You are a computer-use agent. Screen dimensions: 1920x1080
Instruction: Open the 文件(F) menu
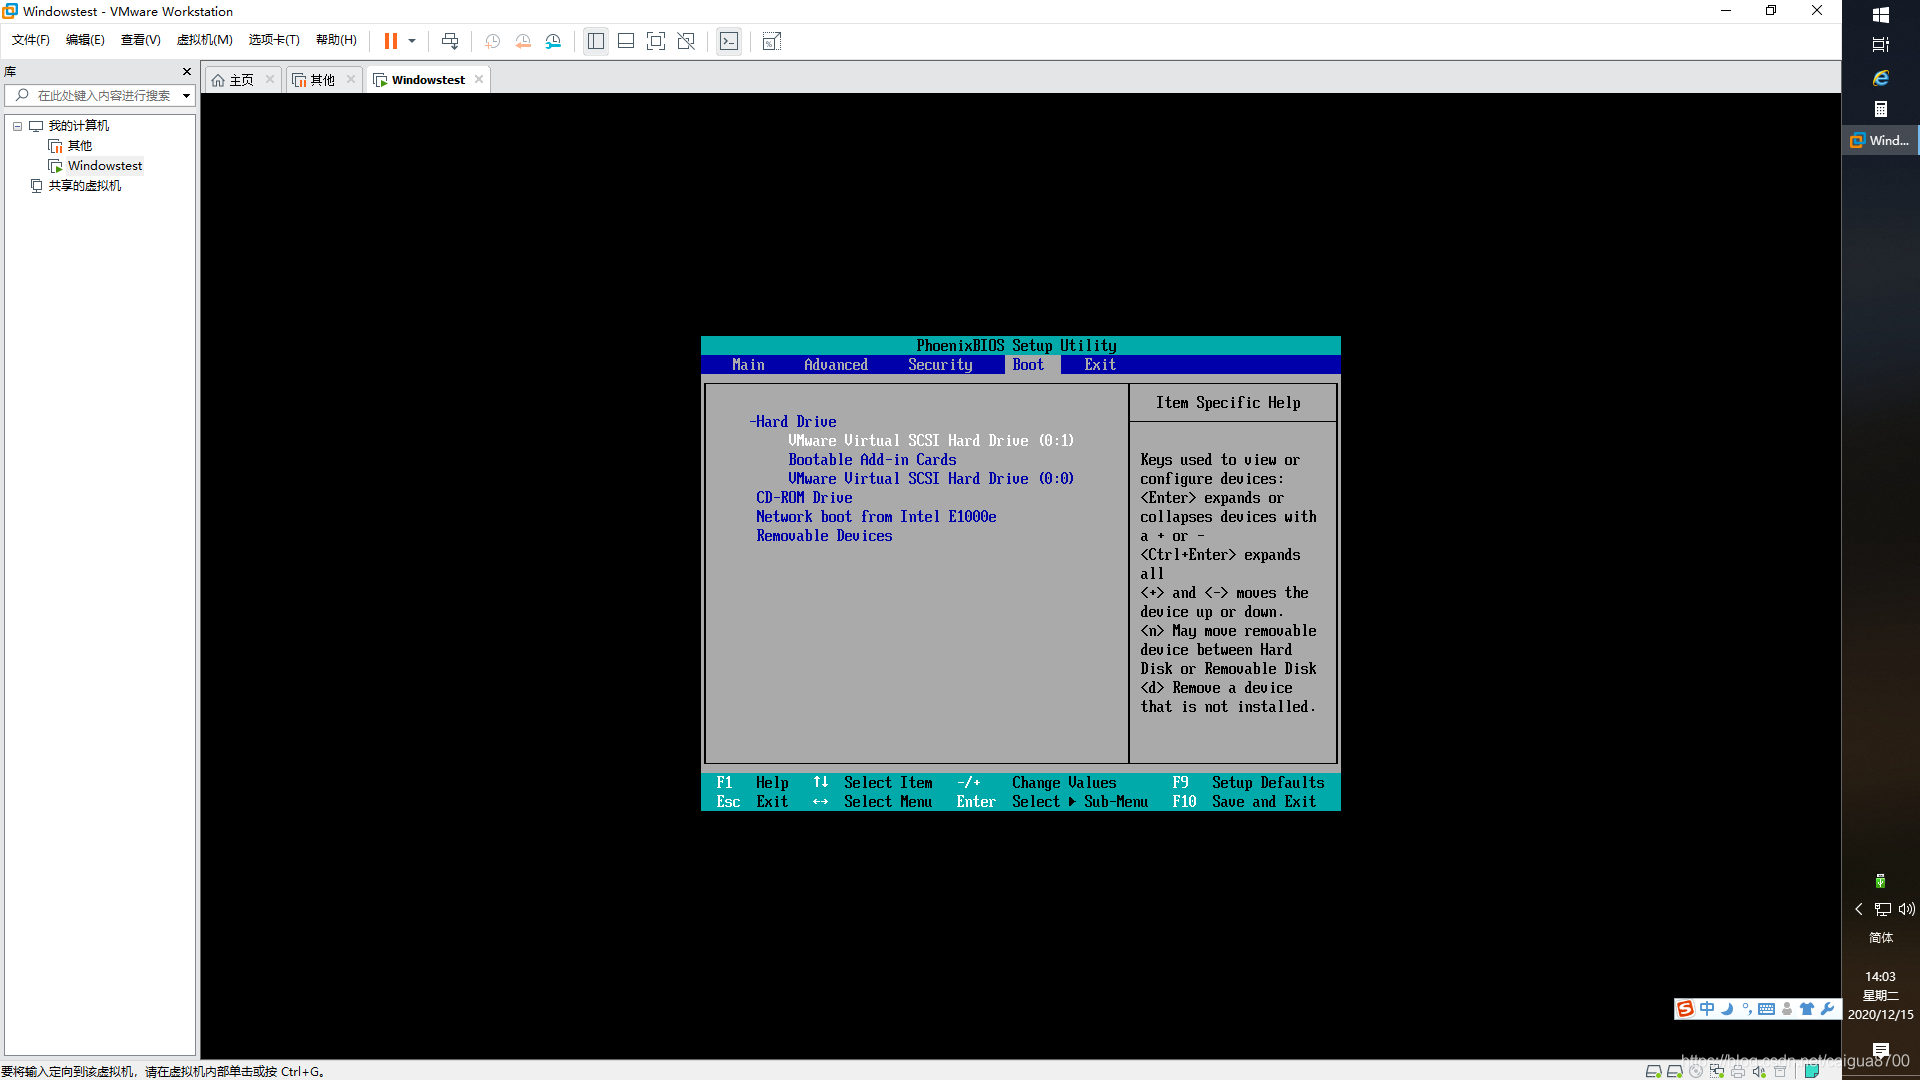click(x=30, y=40)
